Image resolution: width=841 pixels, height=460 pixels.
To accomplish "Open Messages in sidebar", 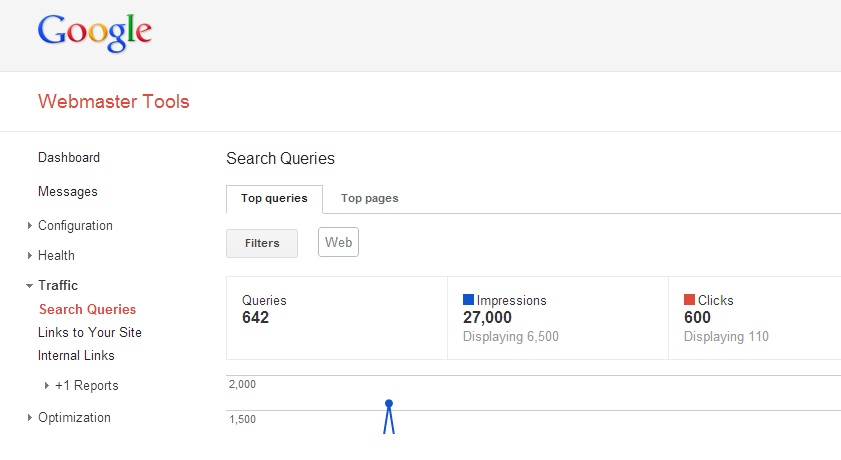I will click(68, 192).
